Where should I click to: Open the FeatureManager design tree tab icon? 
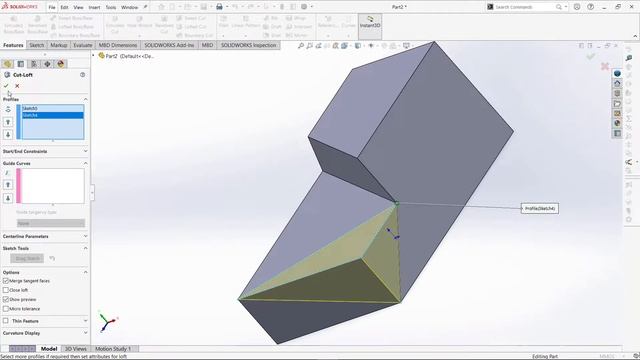7,64
